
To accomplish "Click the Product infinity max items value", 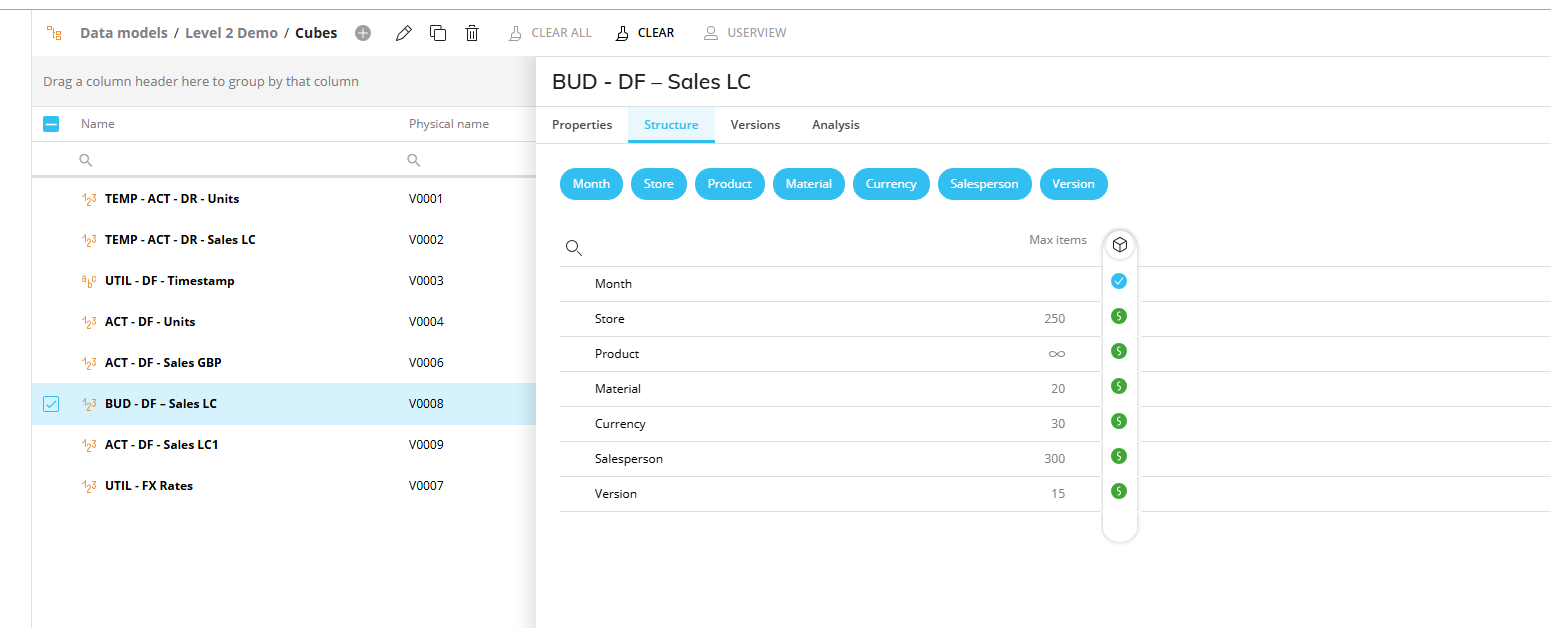I will [x=1057, y=354].
